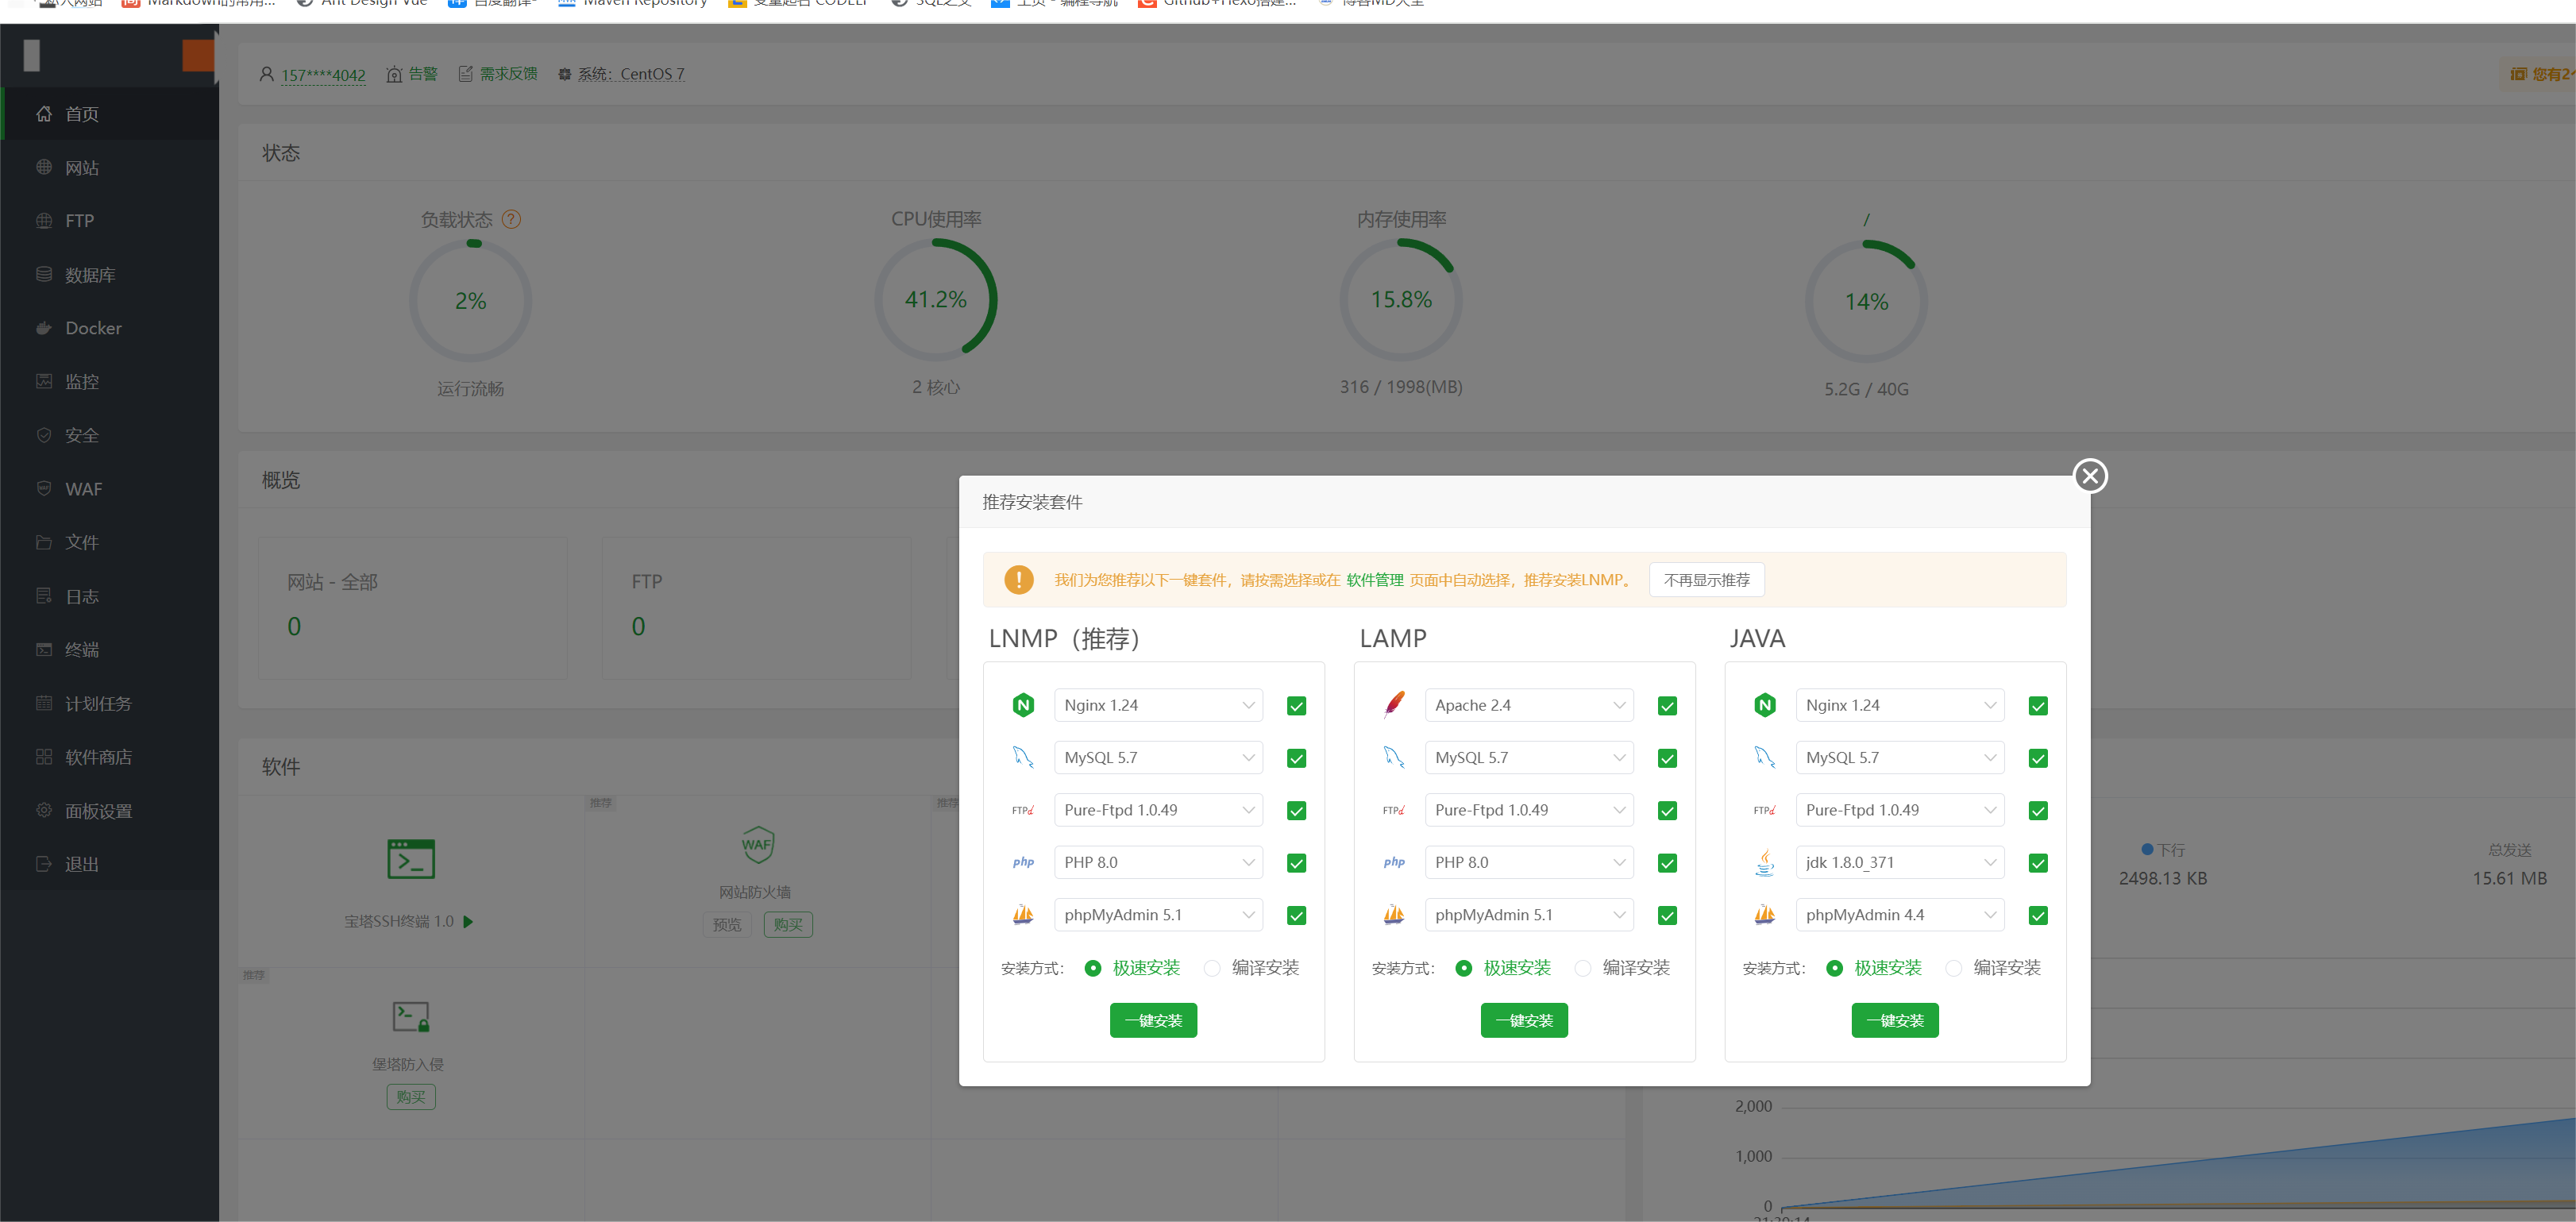Uncheck Apache 2.4 checkbox in LAMP
Viewport: 2576px width, 1222px height.
[x=1668, y=706]
